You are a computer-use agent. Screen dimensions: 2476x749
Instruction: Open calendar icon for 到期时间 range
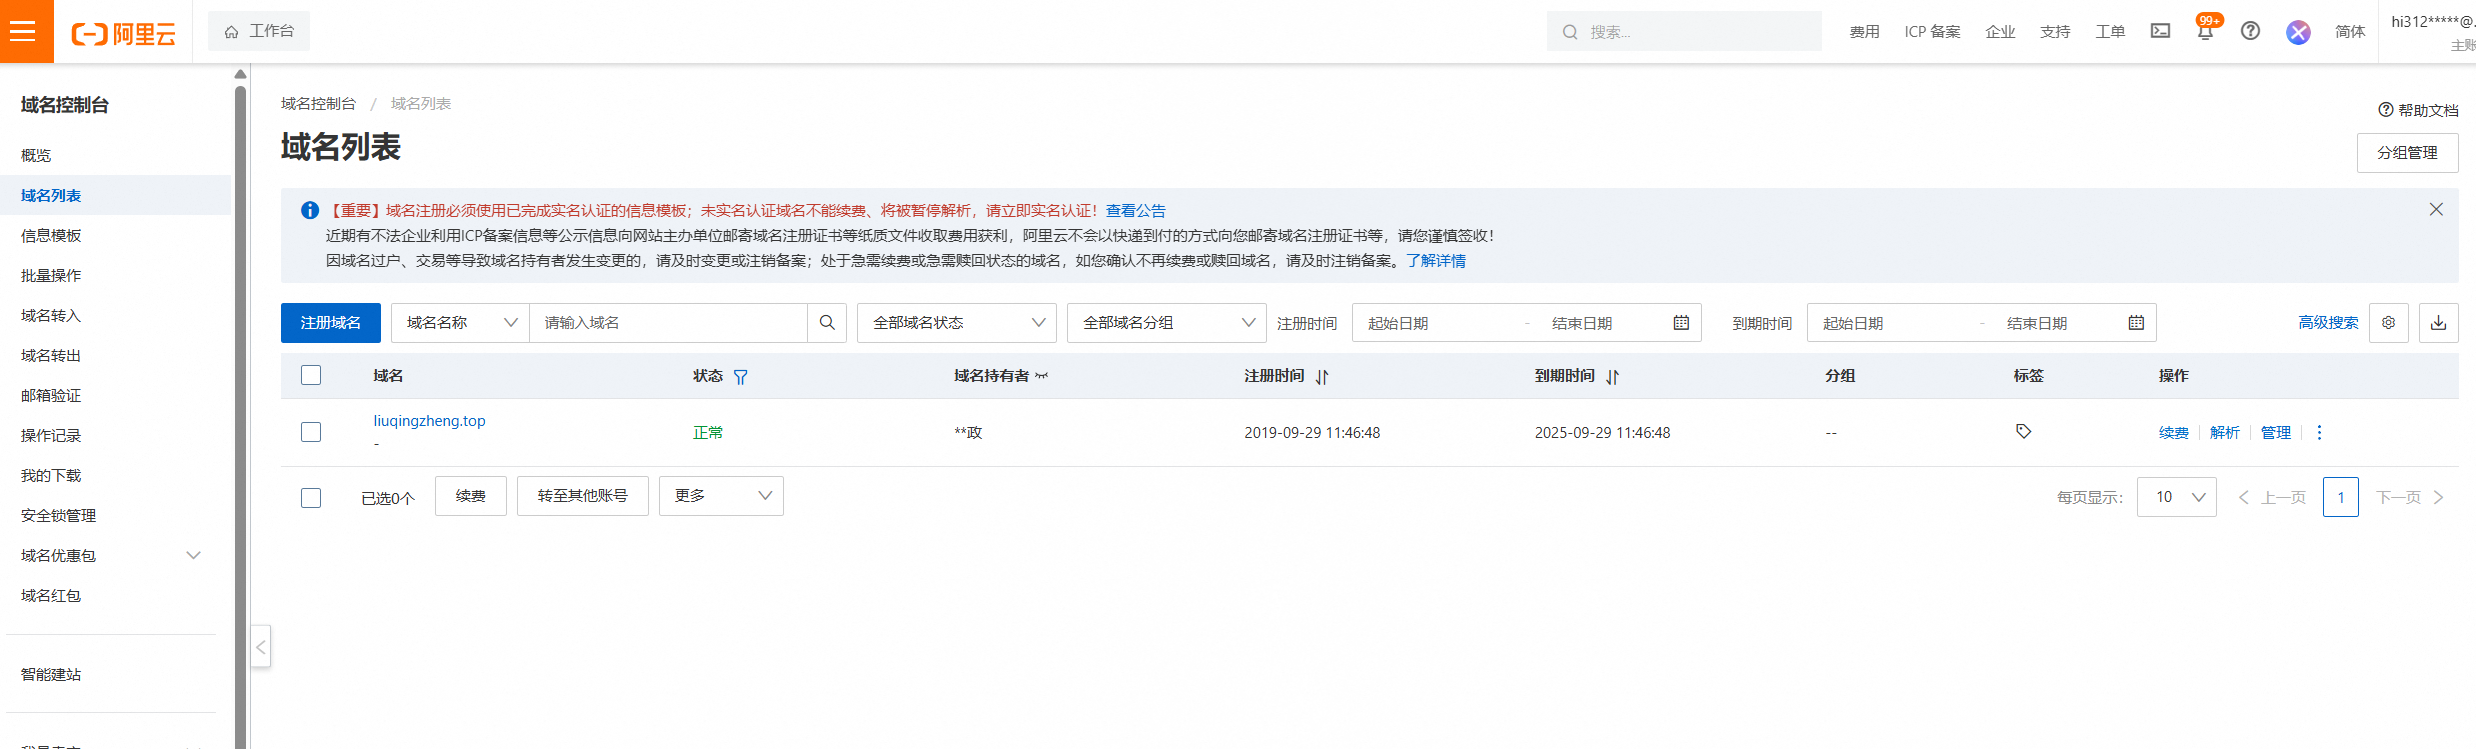[2136, 323]
